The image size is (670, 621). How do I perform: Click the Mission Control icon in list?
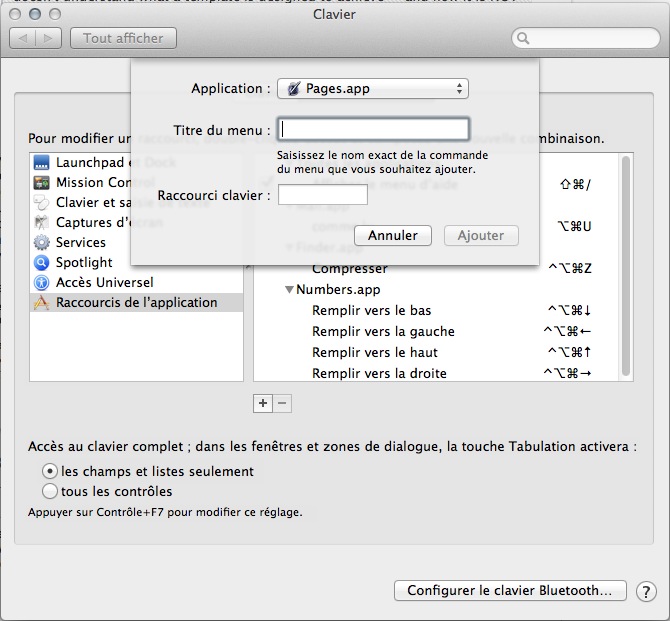tap(41, 182)
